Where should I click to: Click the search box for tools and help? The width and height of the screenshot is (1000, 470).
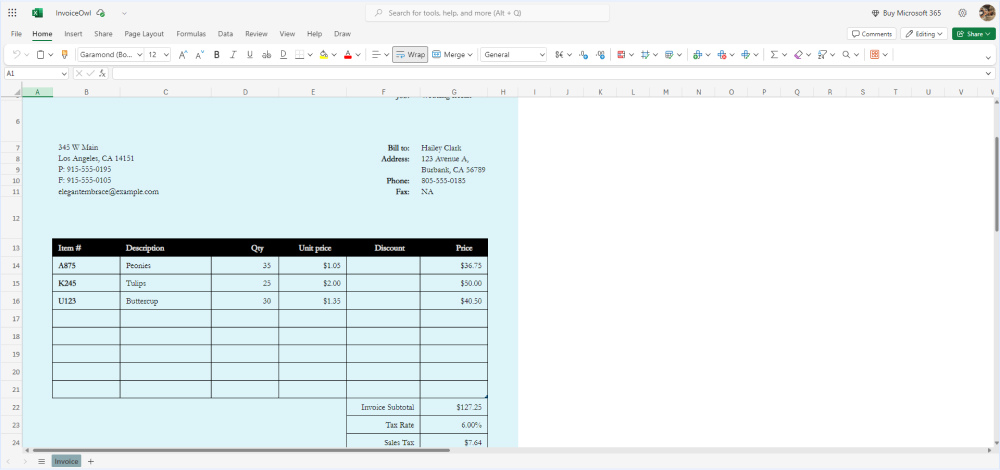[488, 13]
